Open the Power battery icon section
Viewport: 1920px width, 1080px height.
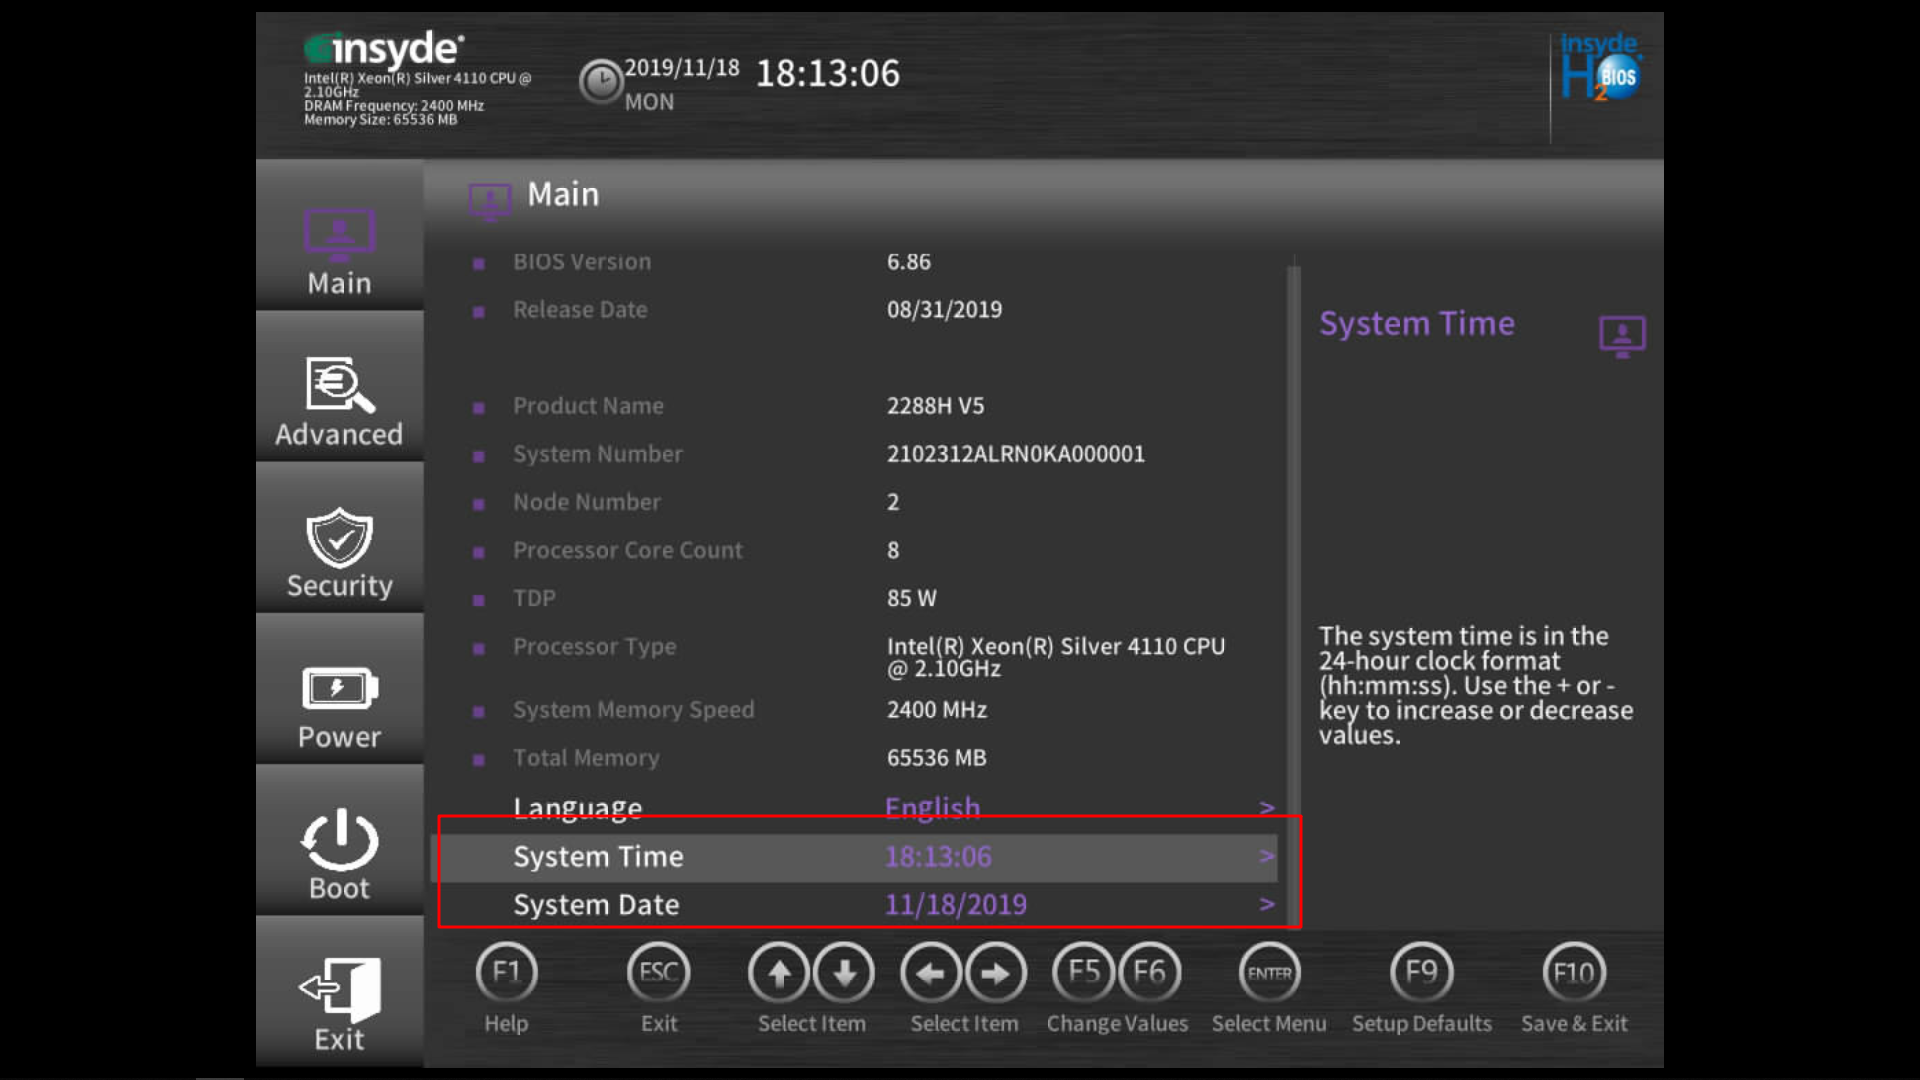point(339,688)
